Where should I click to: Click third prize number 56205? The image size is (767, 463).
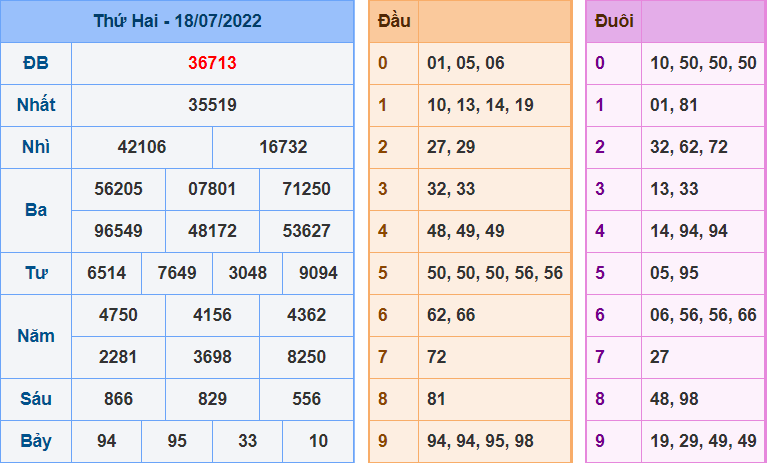118,189
